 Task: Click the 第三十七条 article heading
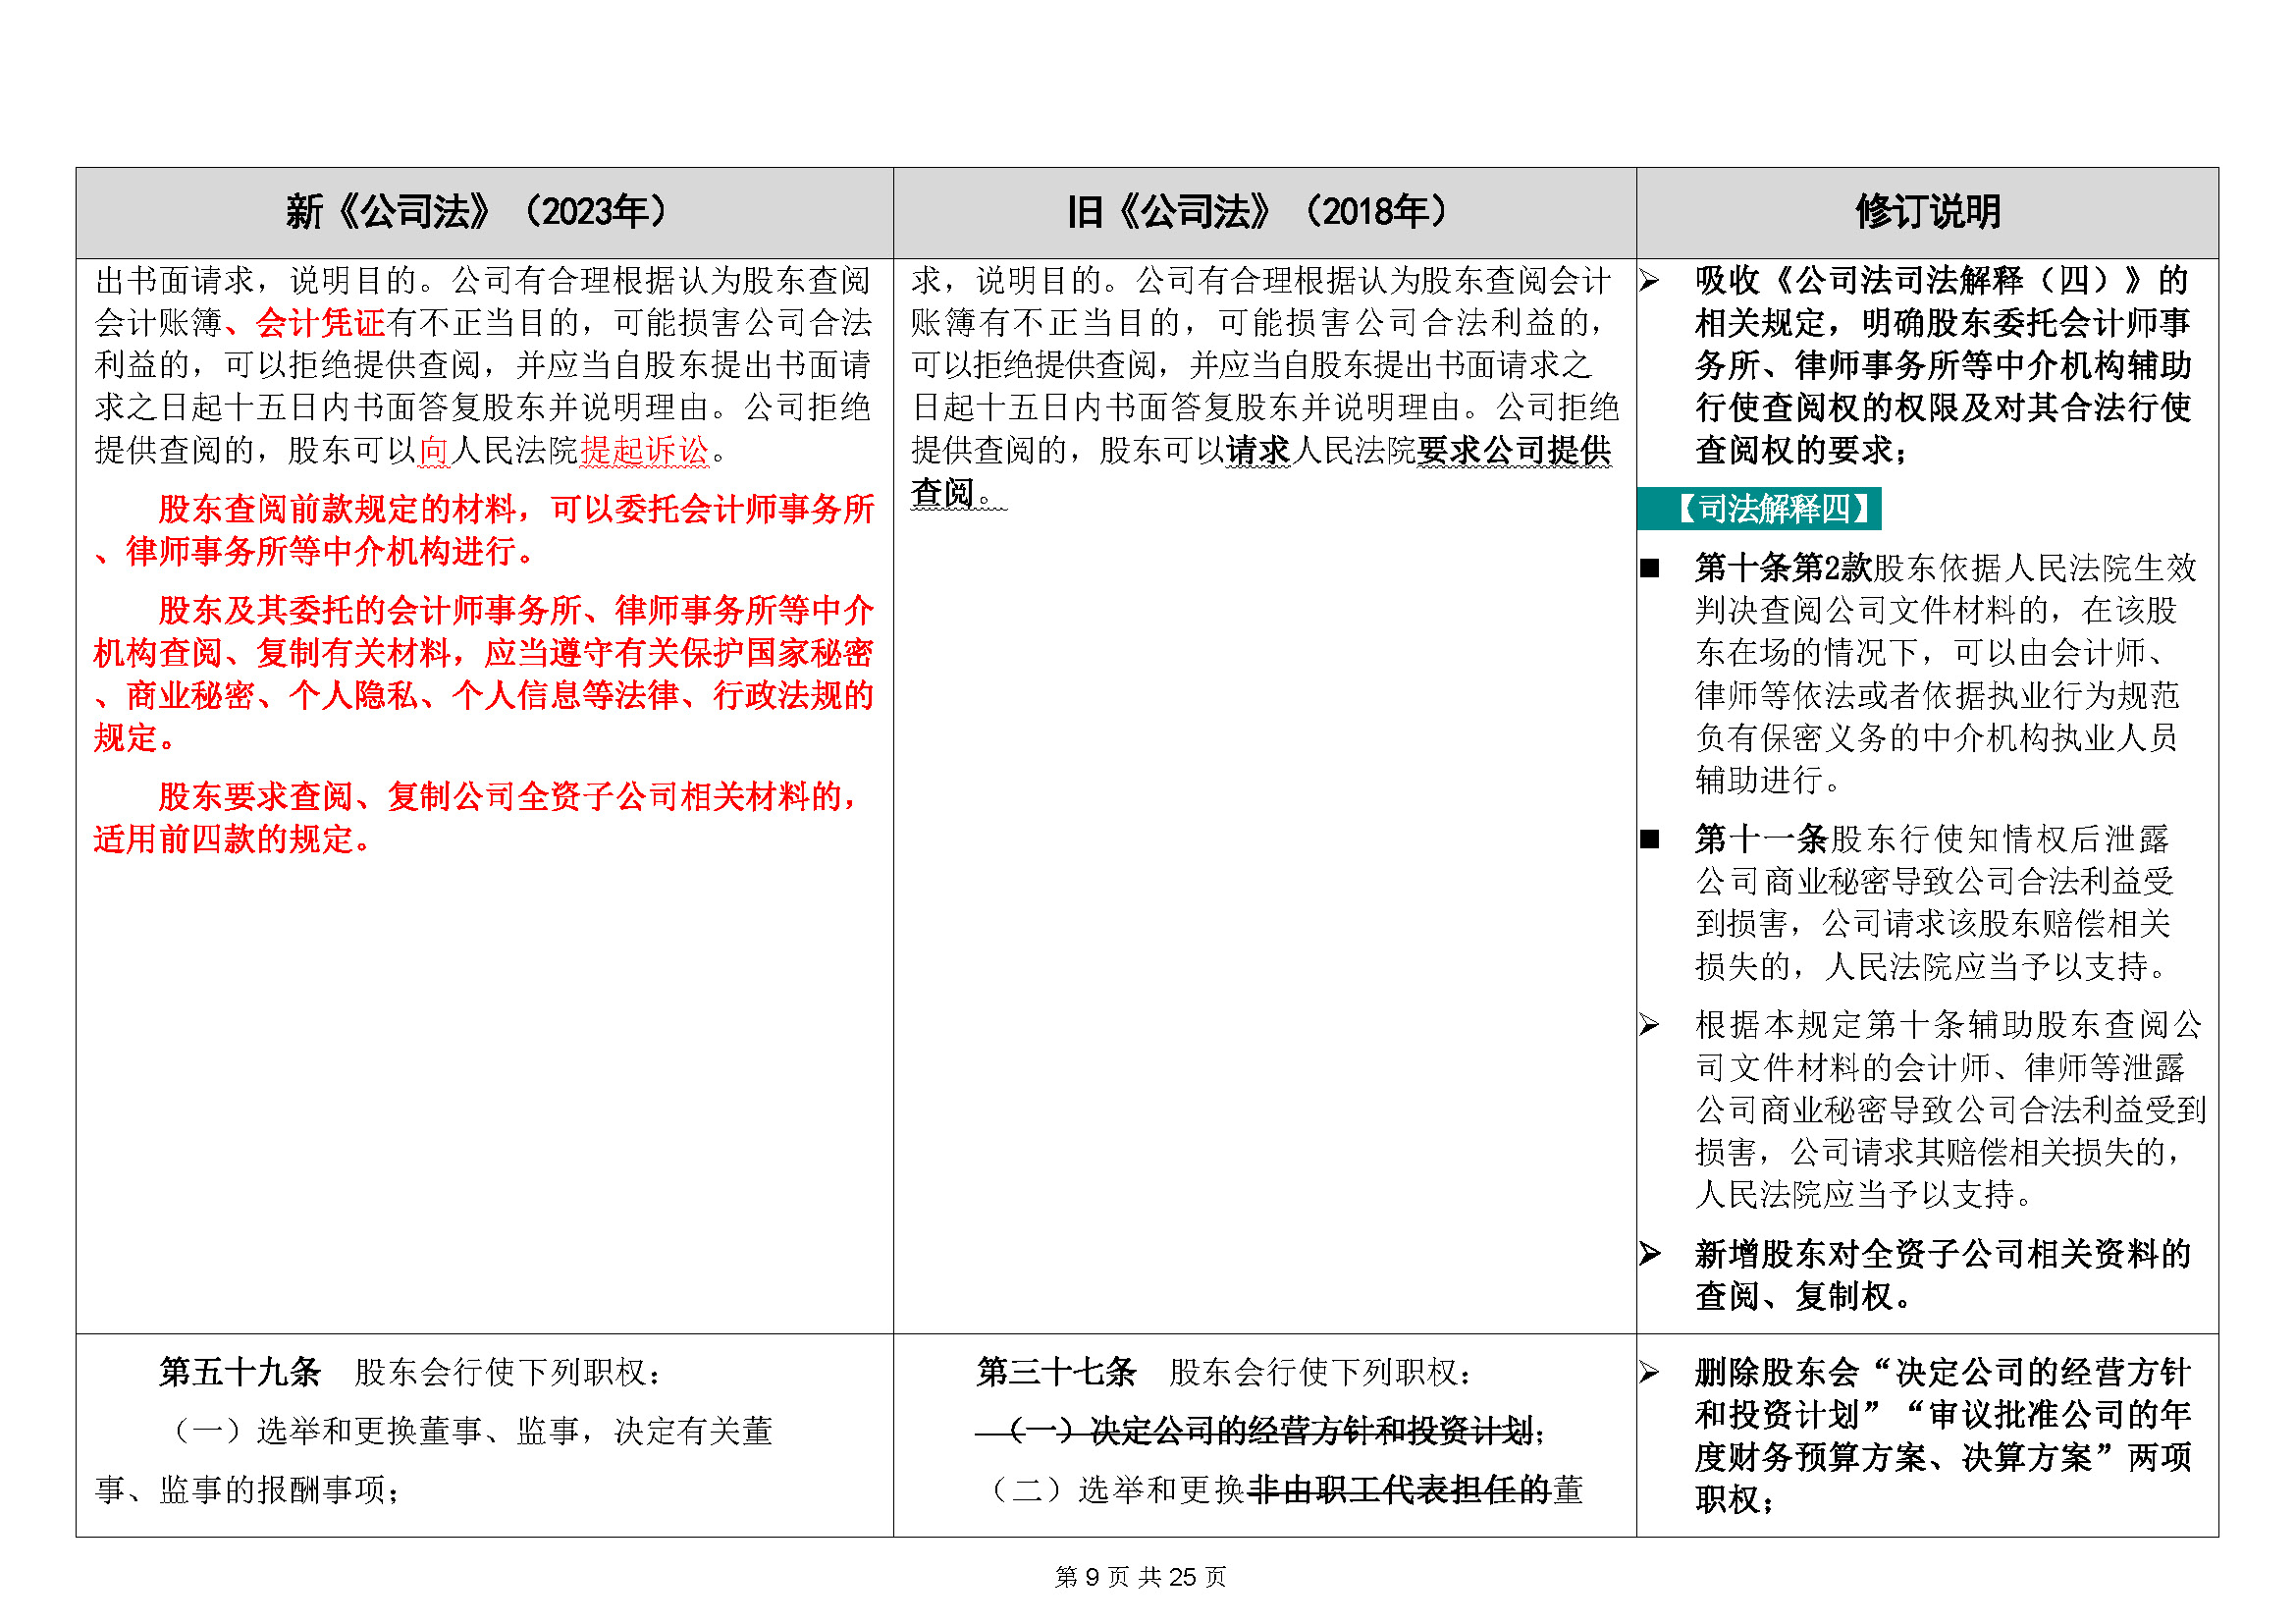pos(1056,1372)
